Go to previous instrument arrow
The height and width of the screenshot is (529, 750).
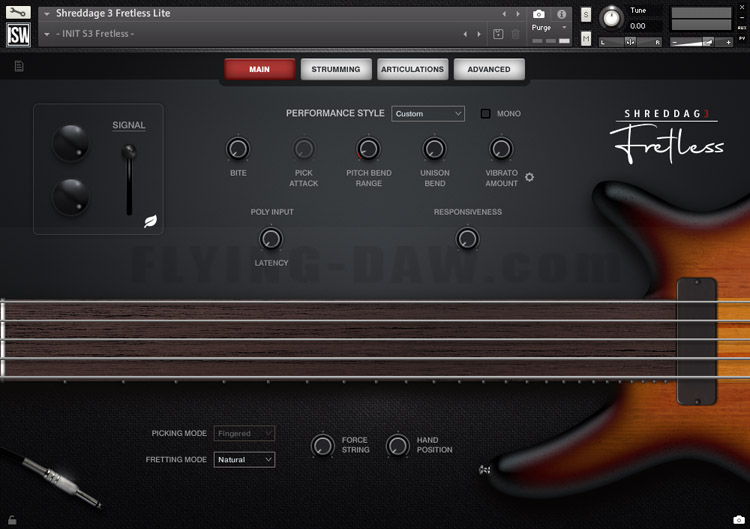pyautogui.click(x=504, y=14)
